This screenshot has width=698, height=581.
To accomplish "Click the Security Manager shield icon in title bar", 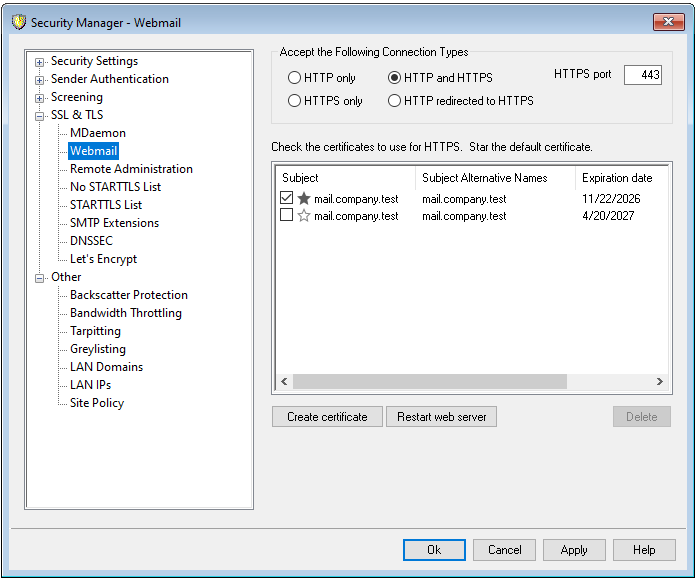I will click(x=18, y=23).
